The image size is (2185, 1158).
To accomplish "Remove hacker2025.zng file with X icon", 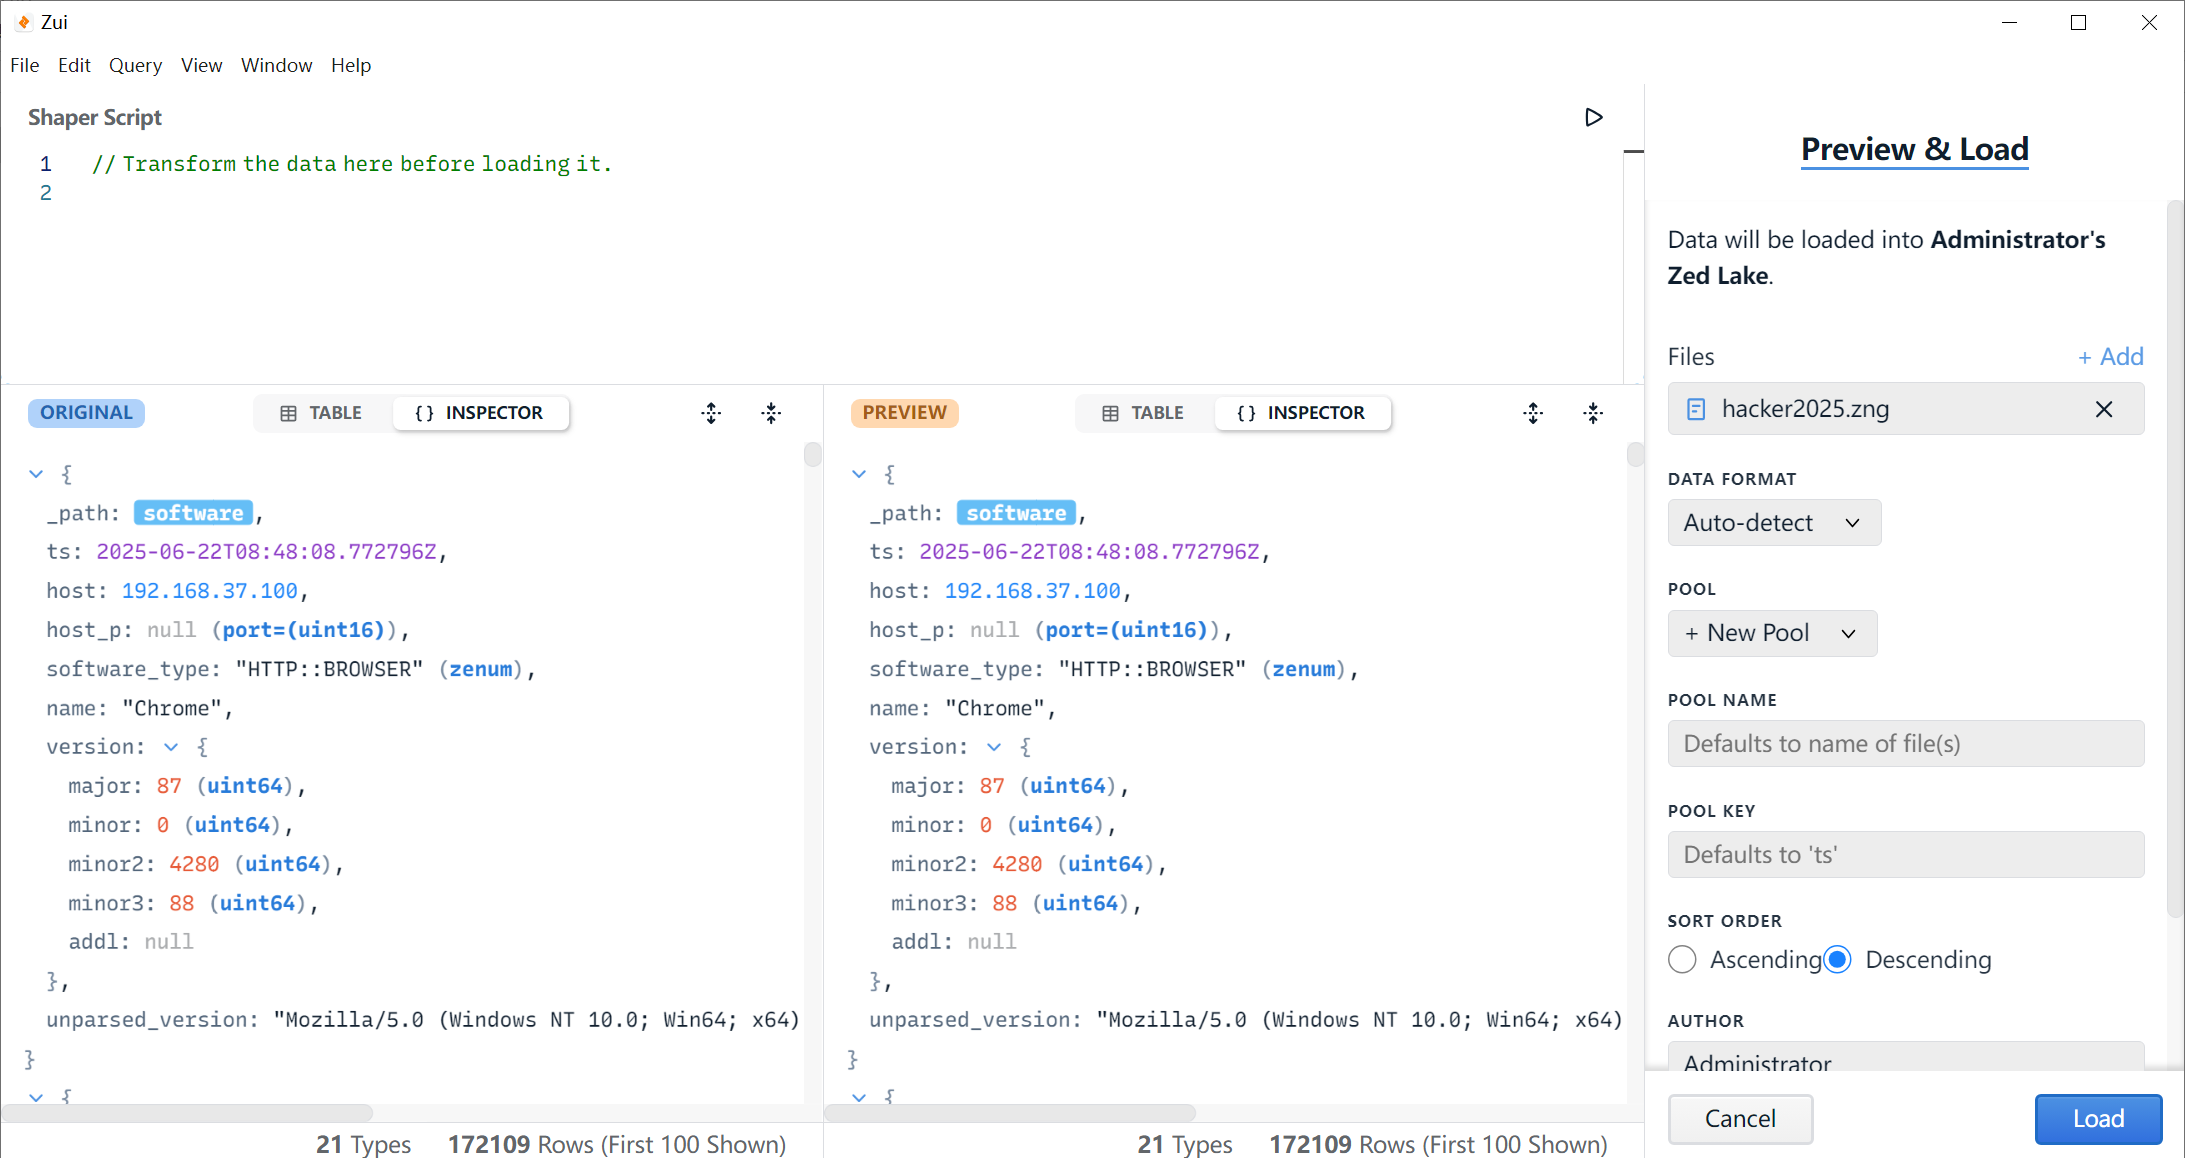I will [2103, 409].
